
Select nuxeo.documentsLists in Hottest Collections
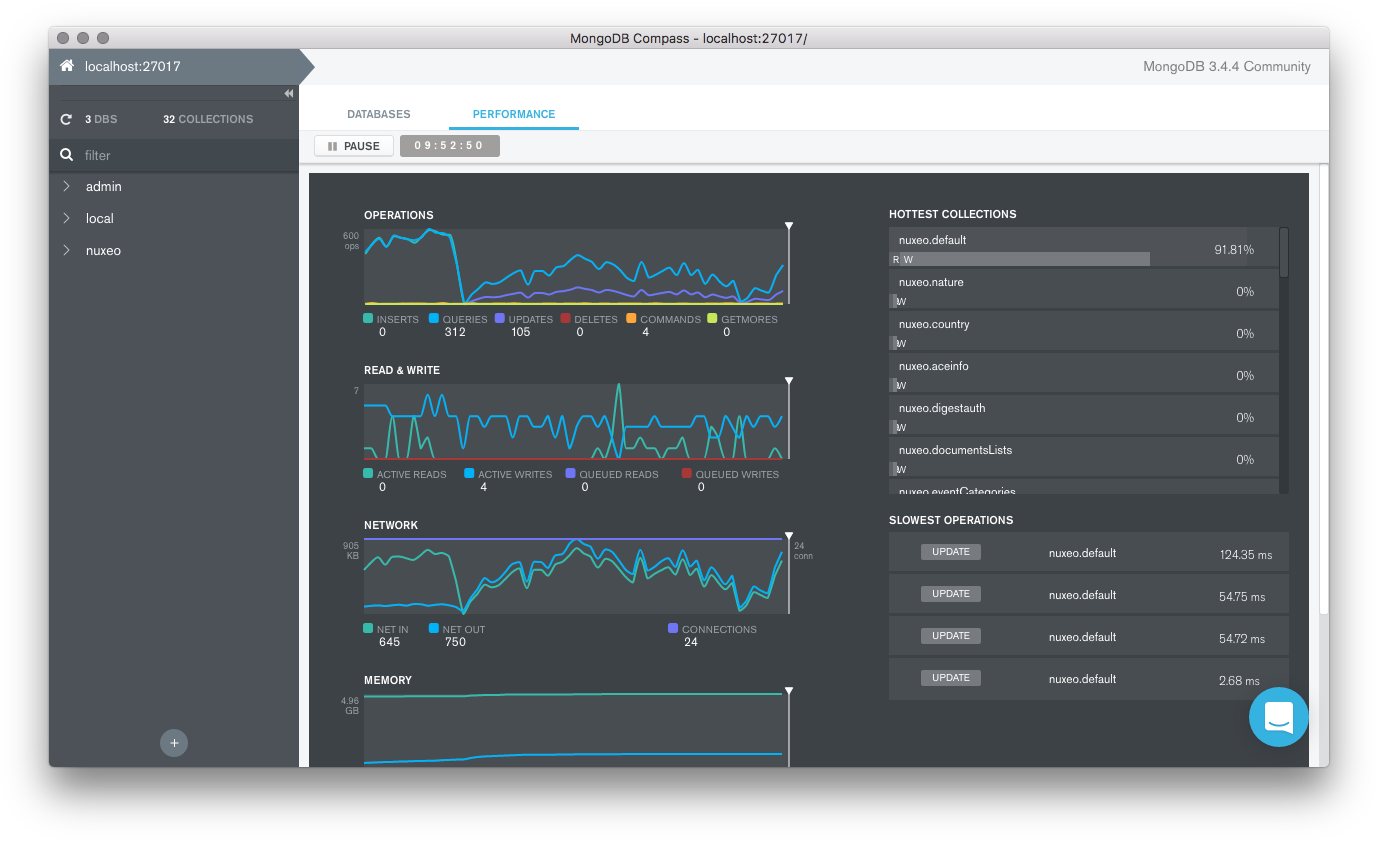[x=1083, y=457]
